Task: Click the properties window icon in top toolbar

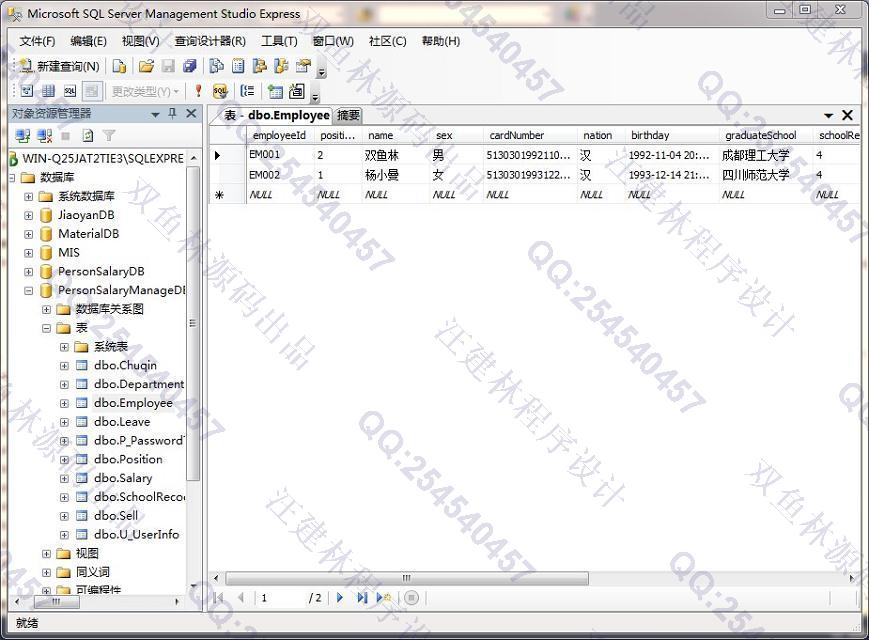Action: (x=303, y=66)
